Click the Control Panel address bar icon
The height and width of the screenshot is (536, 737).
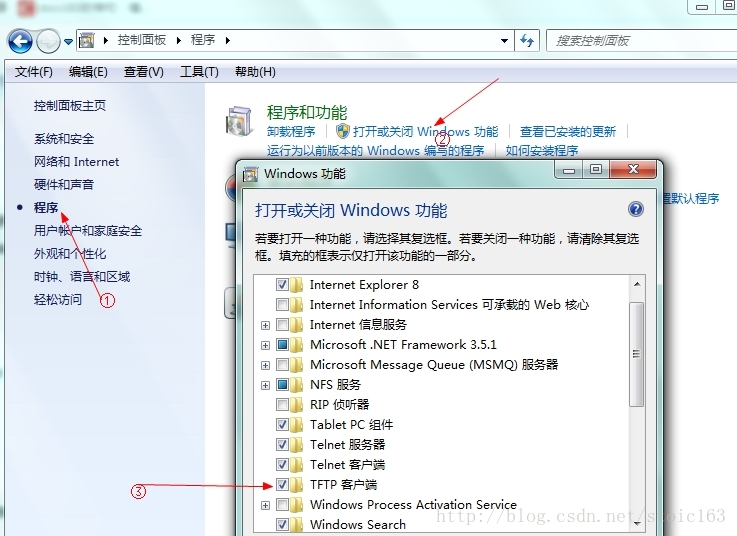[x=86, y=40]
